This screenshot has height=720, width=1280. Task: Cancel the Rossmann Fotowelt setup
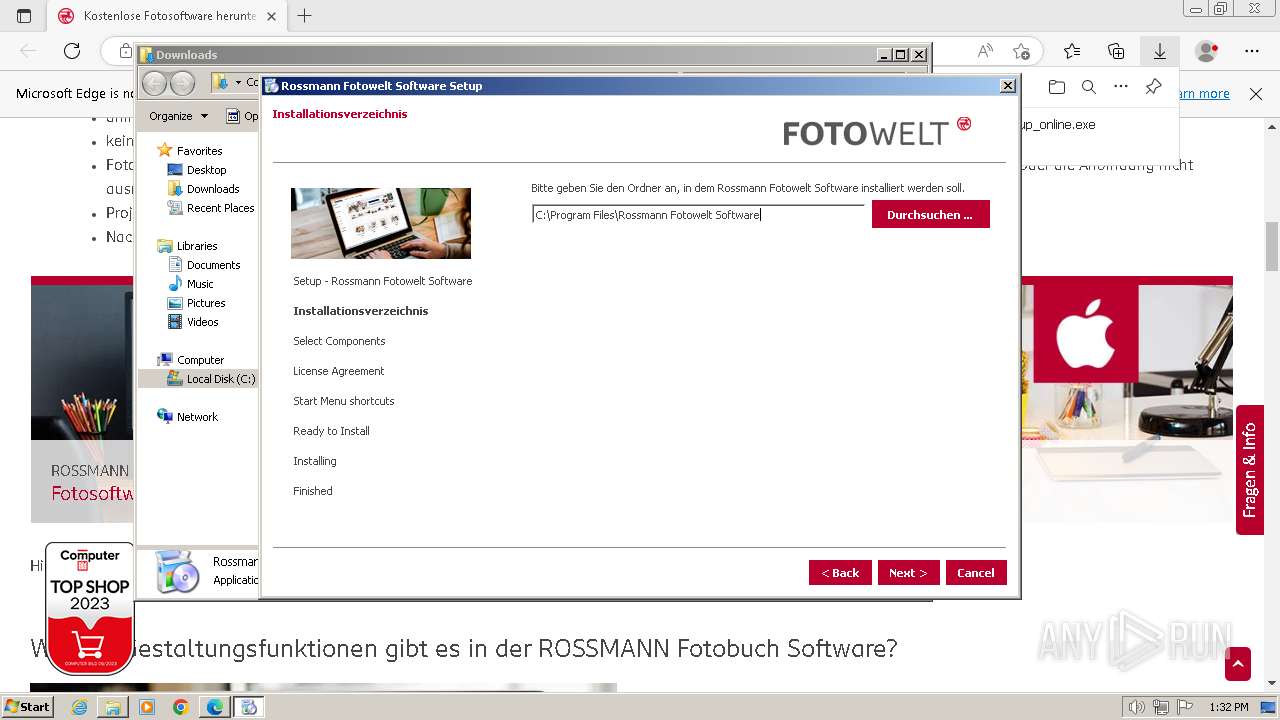[976, 573]
